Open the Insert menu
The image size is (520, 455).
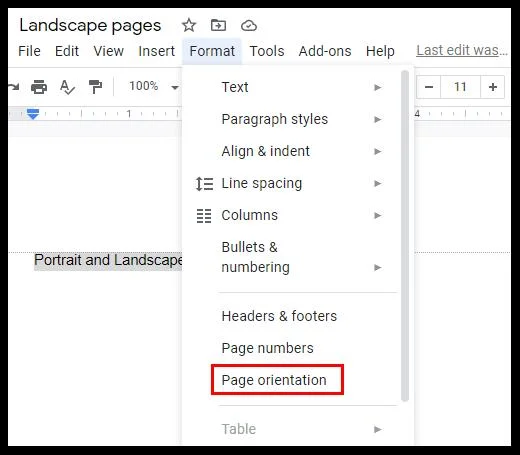point(156,51)
